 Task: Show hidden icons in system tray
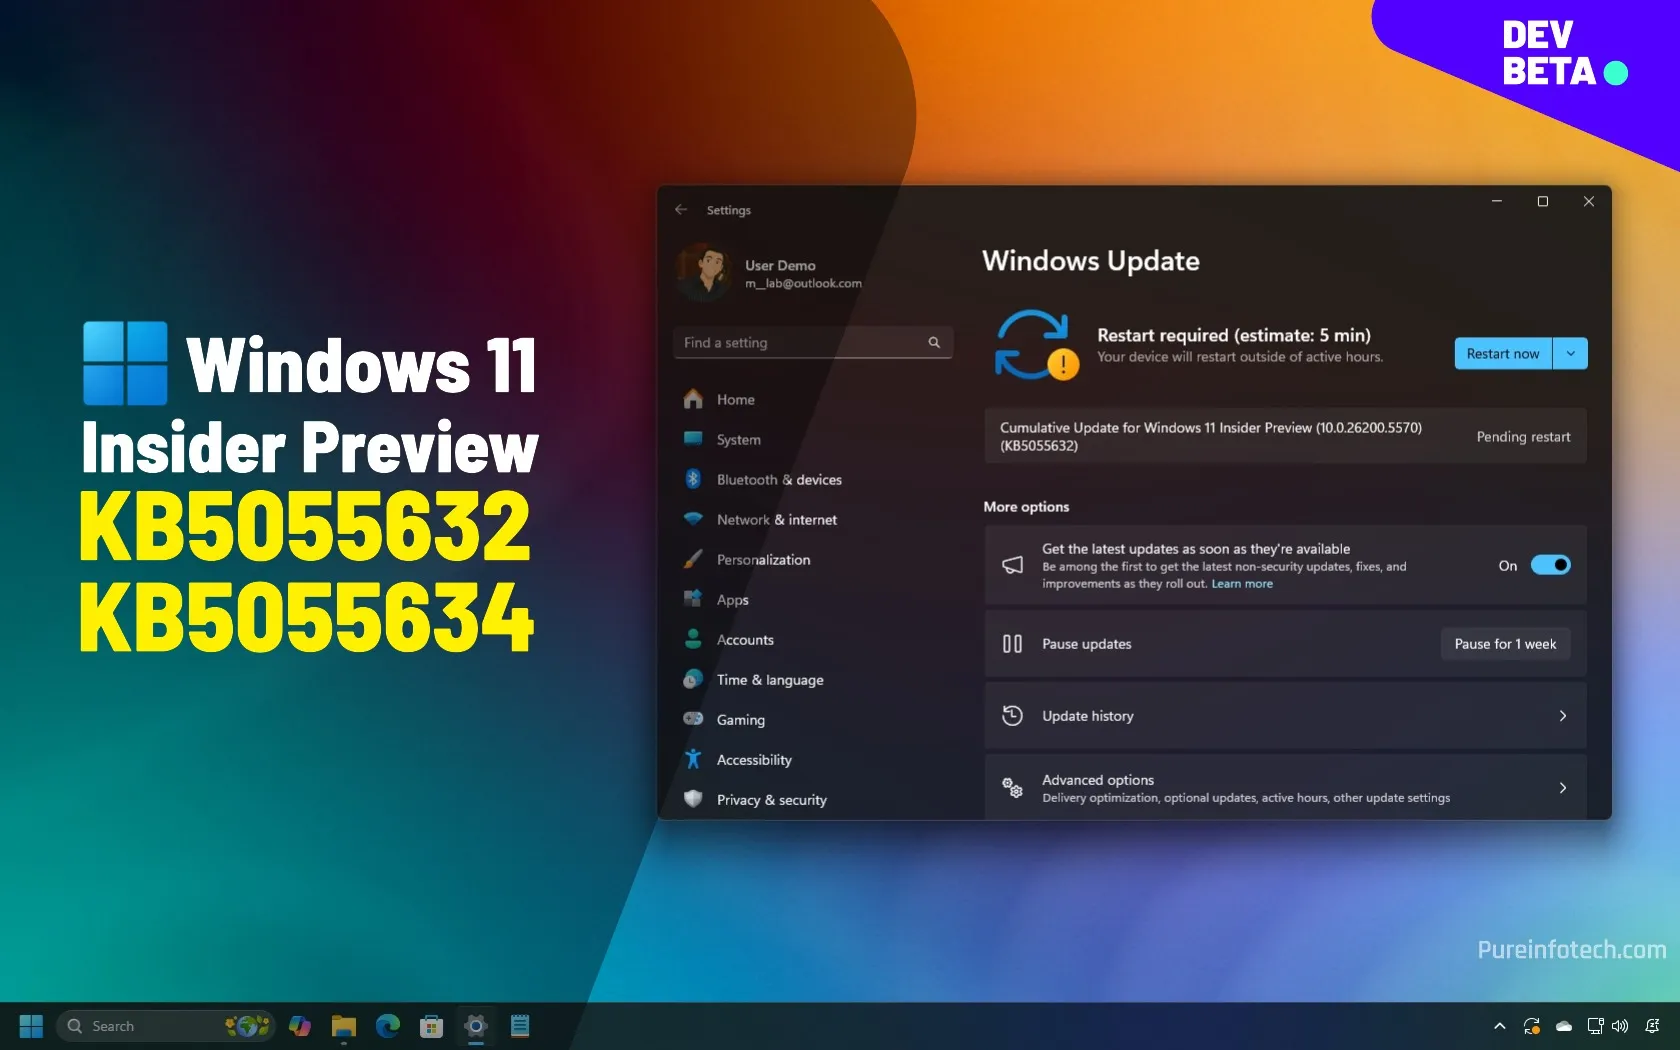1499,1026
